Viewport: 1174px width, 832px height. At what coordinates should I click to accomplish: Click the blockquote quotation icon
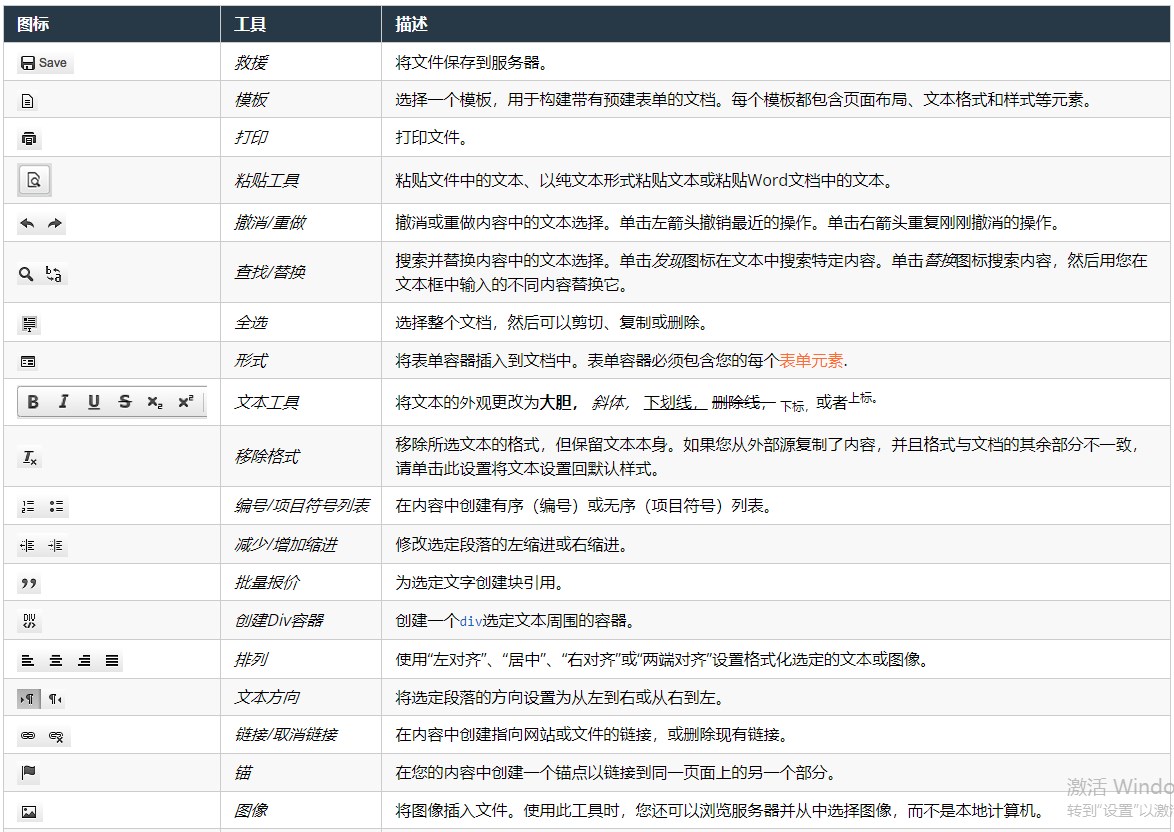pos(28,583)
